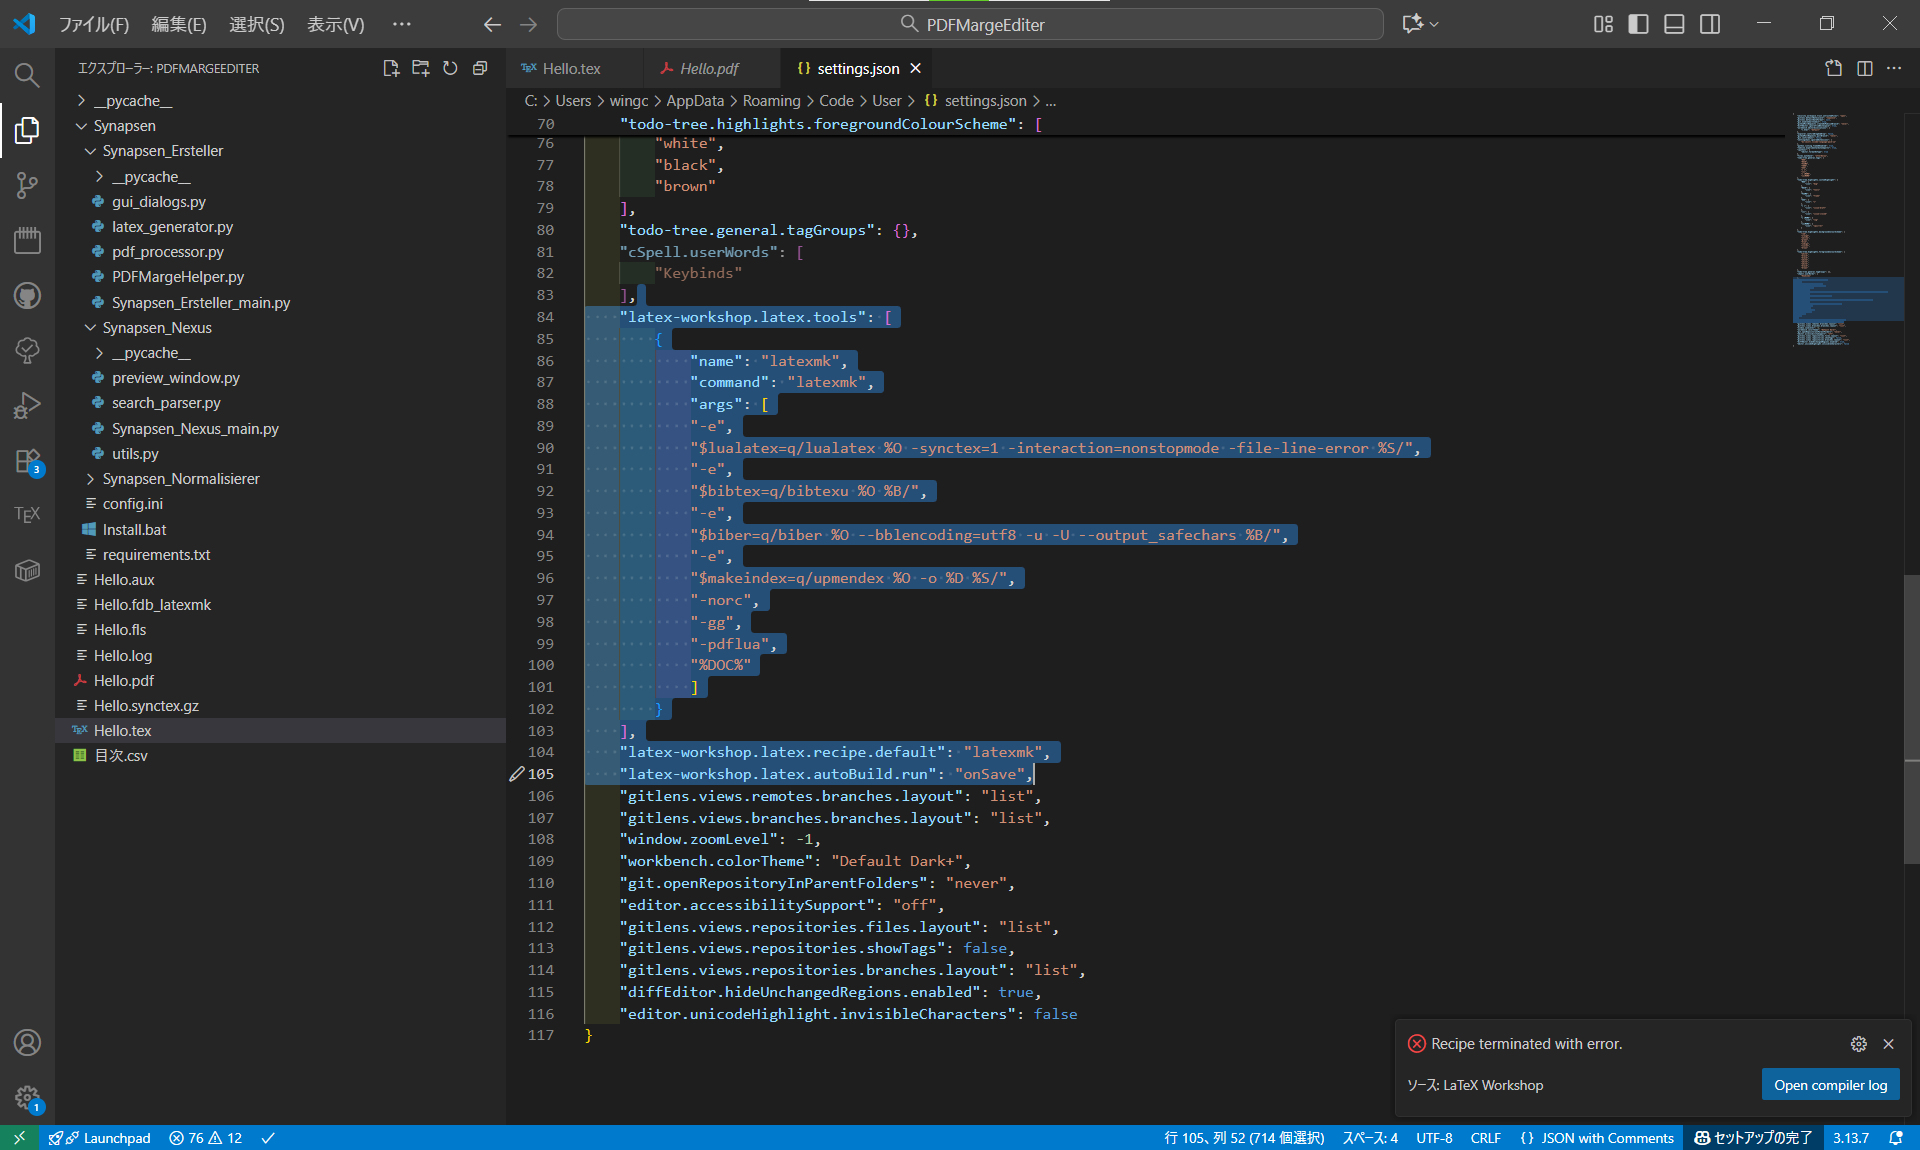Open the Source Control view
Viewport: 1920px width, 1150px height.
tap(27, 185)
